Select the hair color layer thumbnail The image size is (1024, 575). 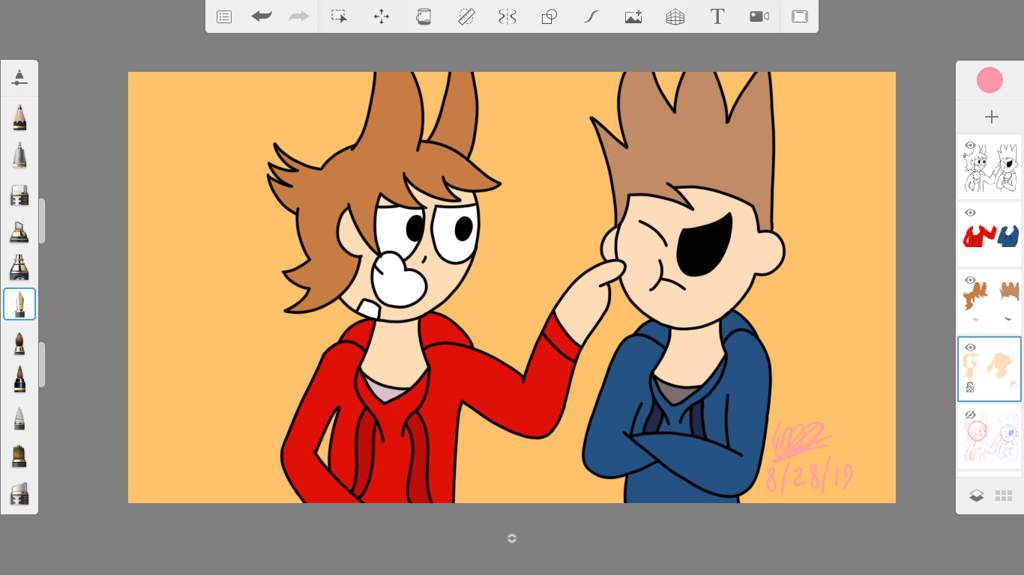tap(990, 302)
